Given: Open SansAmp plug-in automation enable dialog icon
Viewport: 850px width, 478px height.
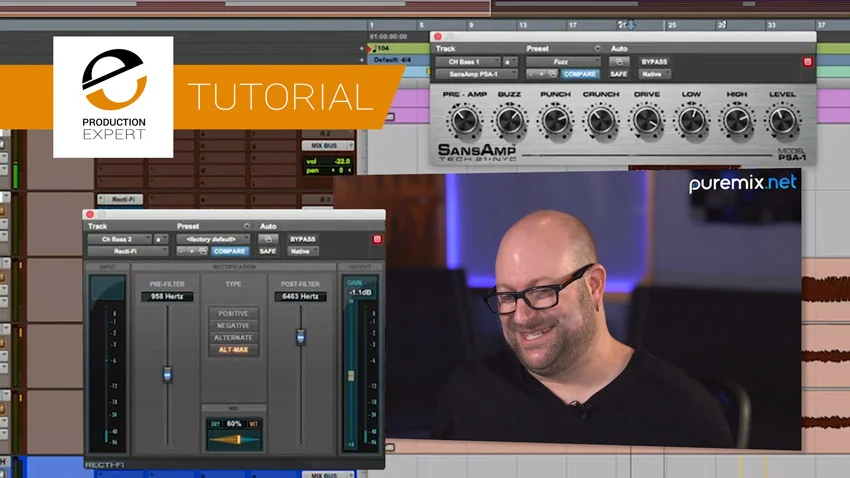Looking at the screenshot, I should click(619, 62).
